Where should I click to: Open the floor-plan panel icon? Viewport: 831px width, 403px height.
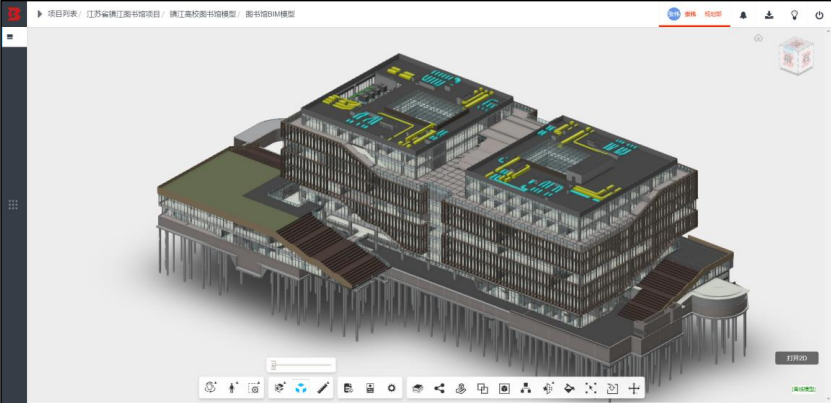(x=370, y=388)
